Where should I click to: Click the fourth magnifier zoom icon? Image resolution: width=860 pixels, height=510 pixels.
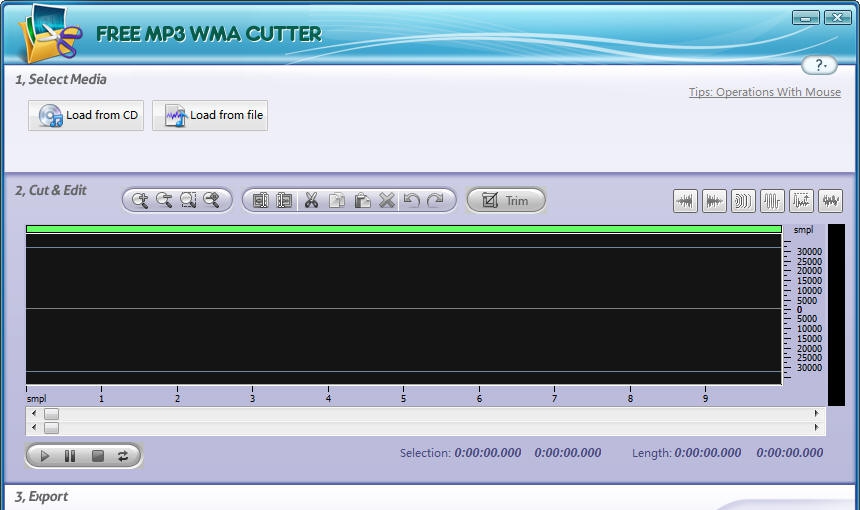(x=212, y=200)
